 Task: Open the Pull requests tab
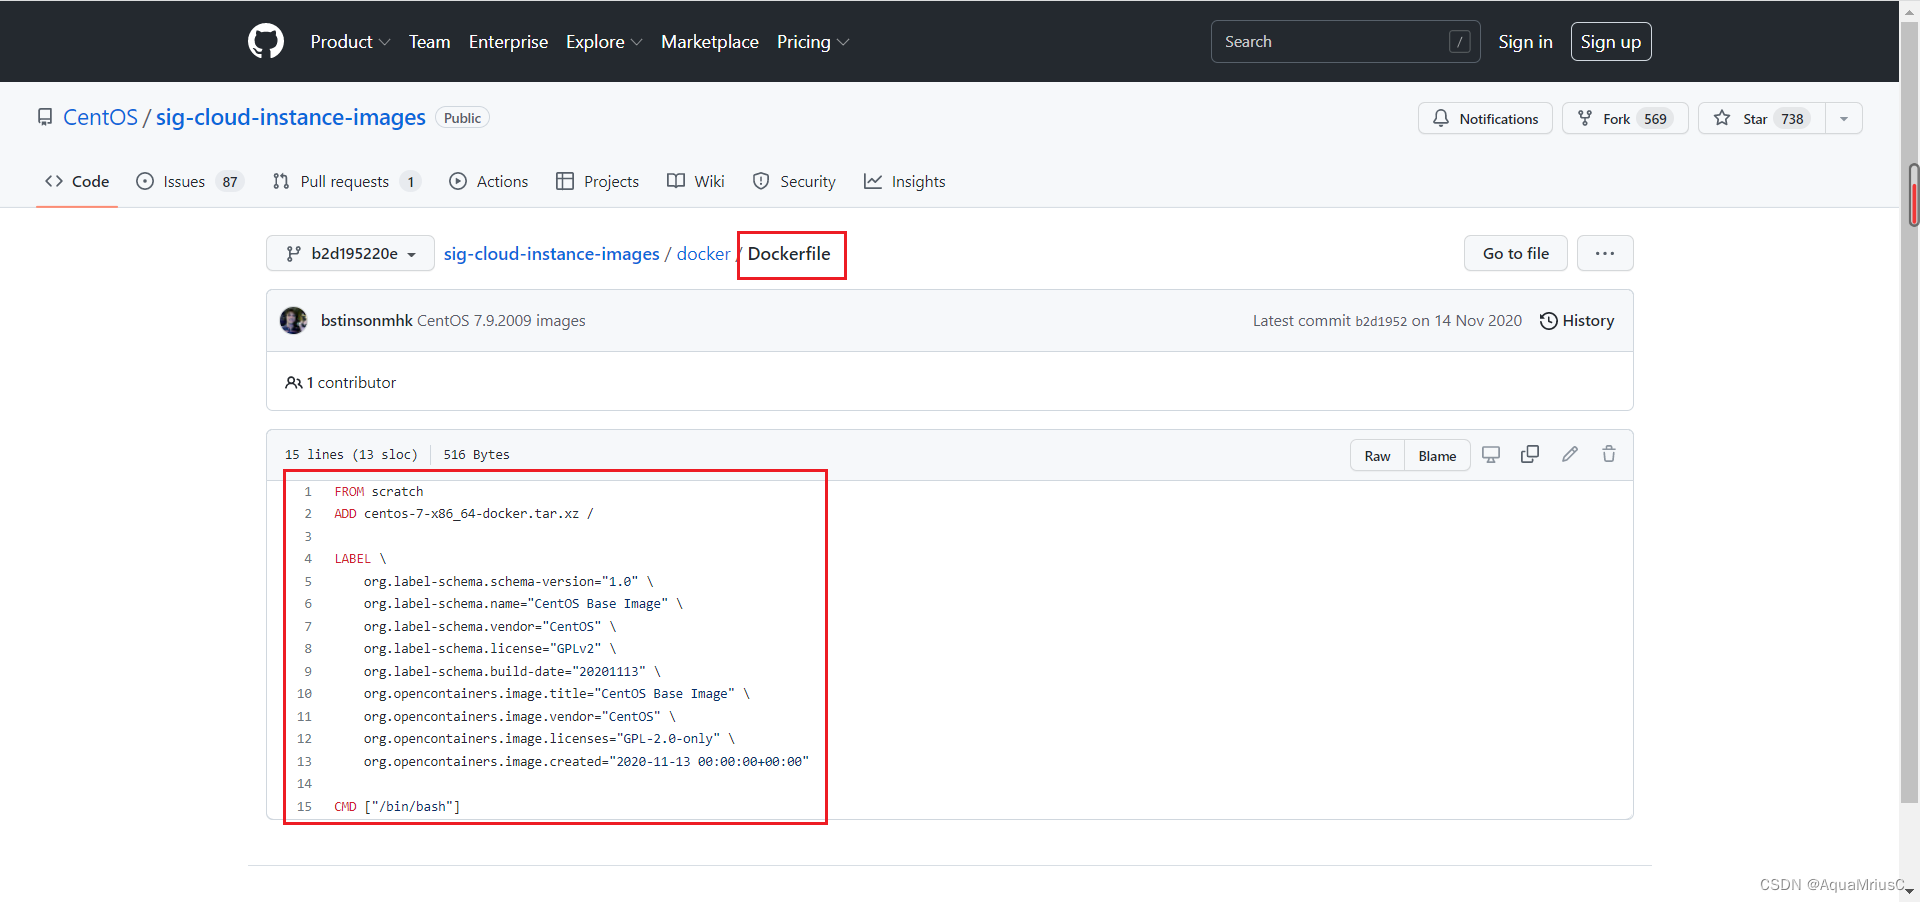(x=346, y=181)
